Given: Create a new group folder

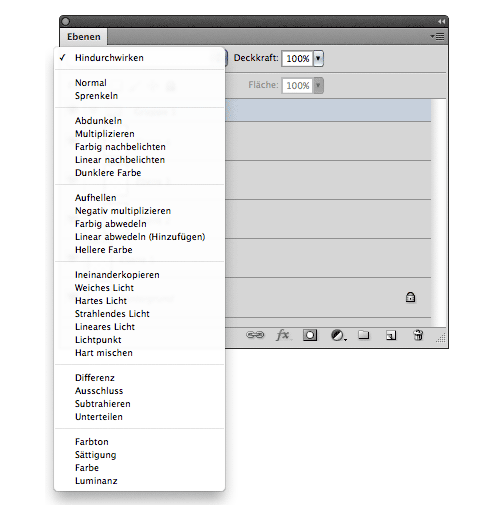Looking at the screenshot, I should (x=364, y=335).
